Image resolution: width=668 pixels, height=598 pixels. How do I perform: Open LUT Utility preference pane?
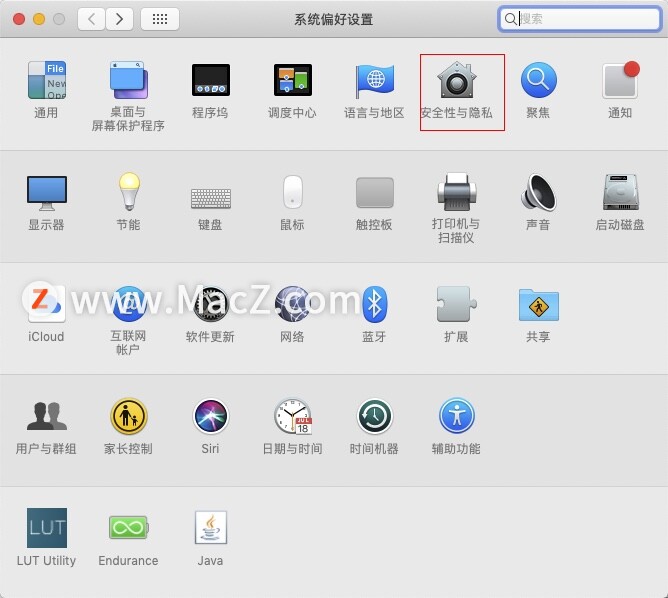pyautogui.click(x=46, y=528)
